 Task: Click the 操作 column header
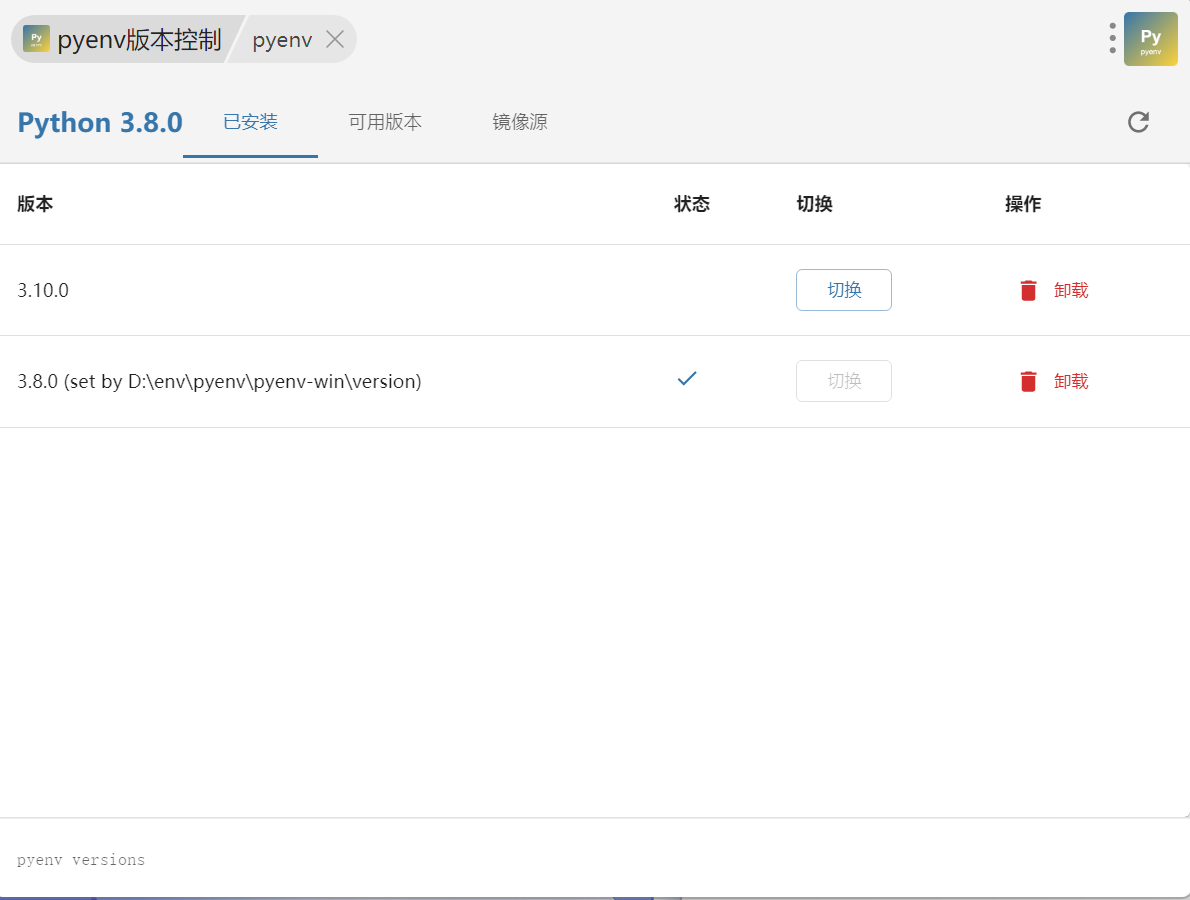[x=1023, y=204]
